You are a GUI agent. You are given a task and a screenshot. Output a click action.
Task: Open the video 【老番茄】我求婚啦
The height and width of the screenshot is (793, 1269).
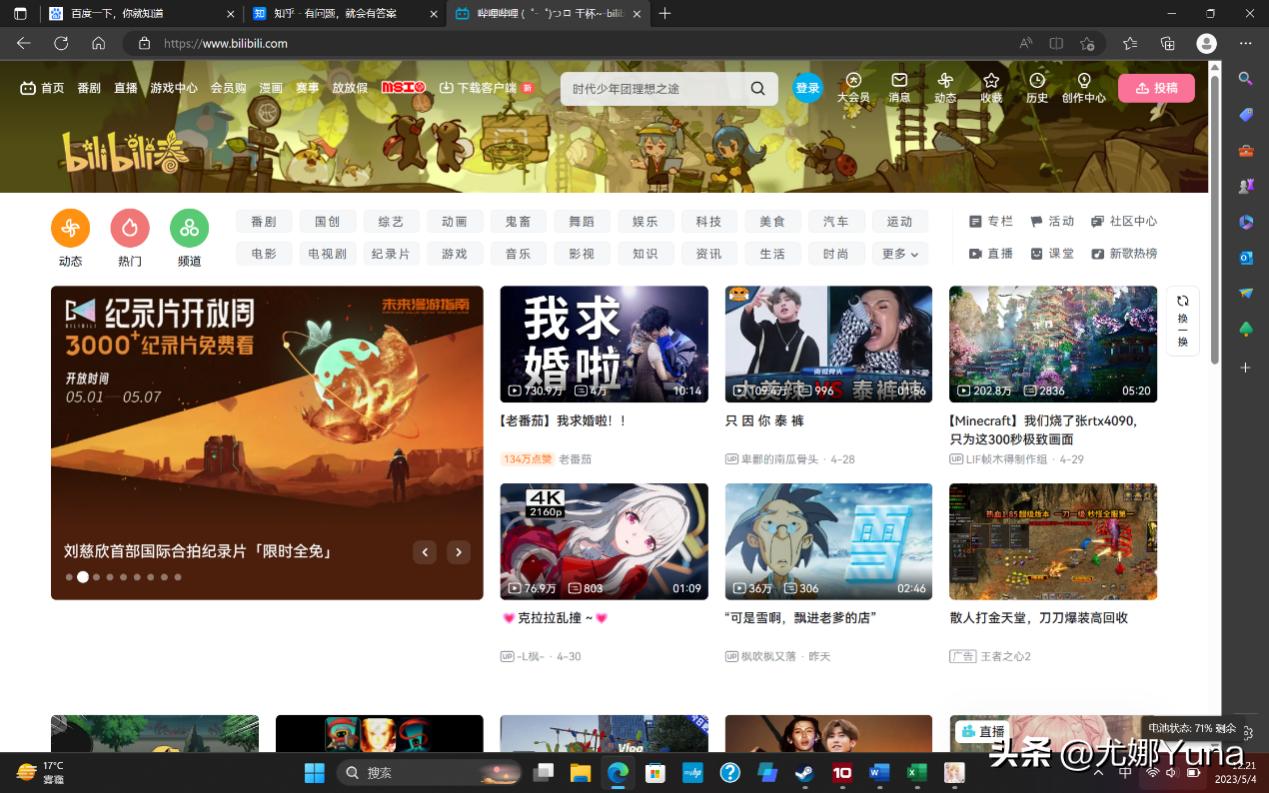coord(604,343)
